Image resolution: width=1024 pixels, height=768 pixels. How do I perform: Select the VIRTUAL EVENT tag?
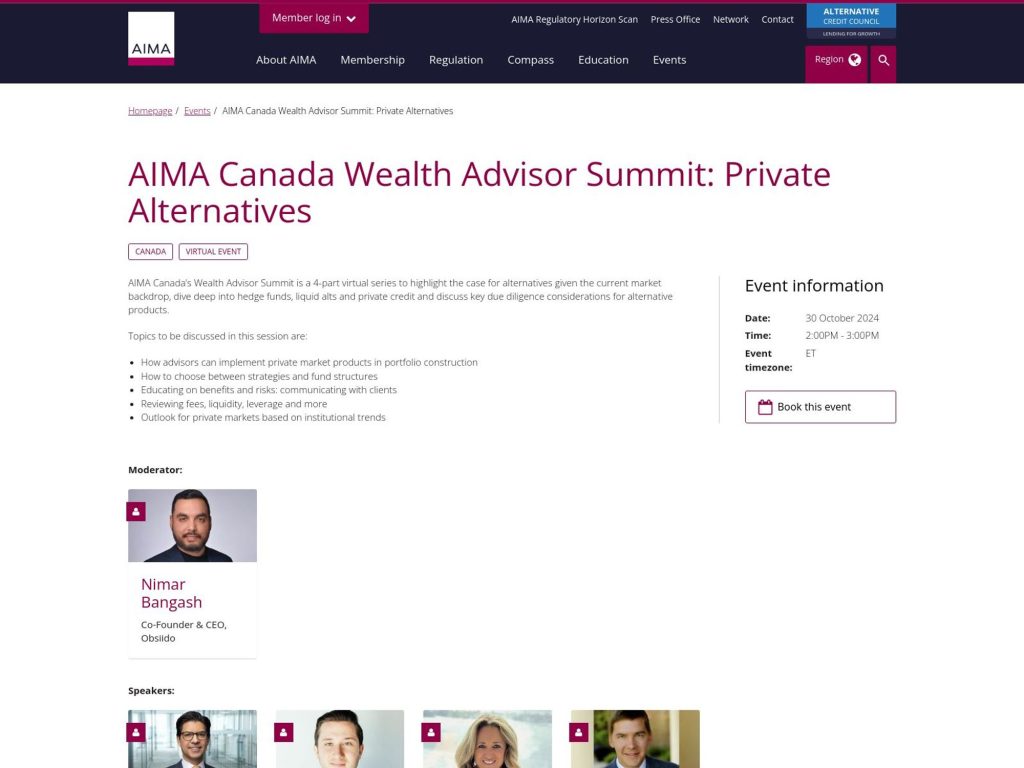tap(213, 251)
